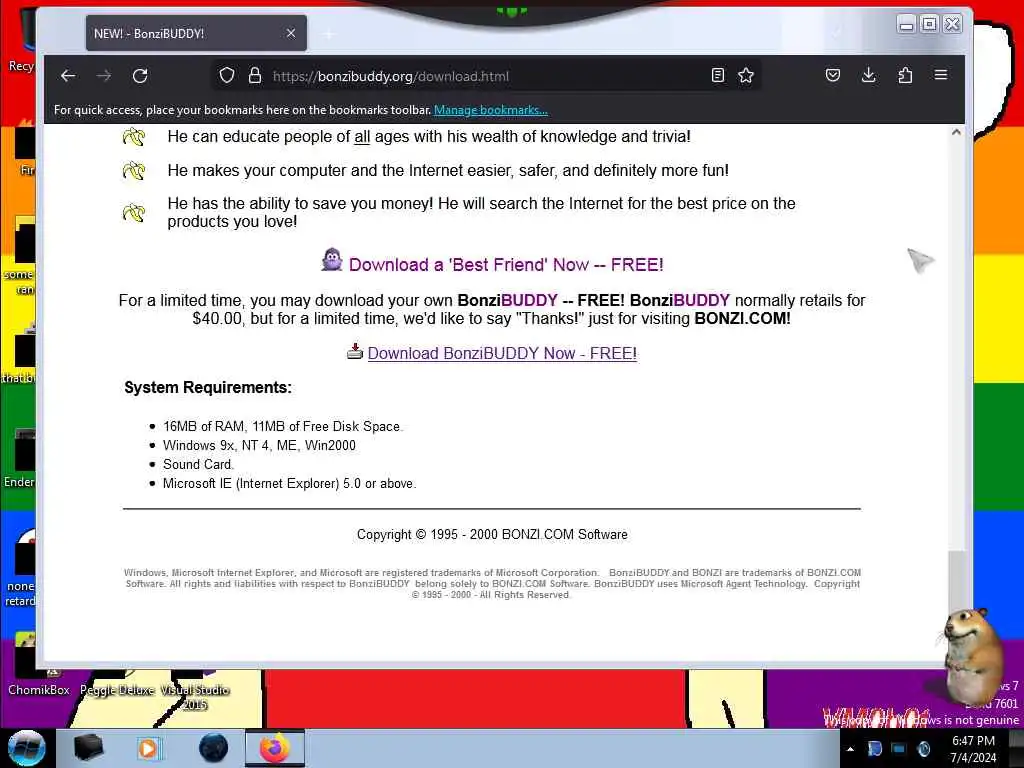This screenshot has width=1024, height=768.
Task: Open the 6:47 PM clock and date
Action: coord(973,749)
